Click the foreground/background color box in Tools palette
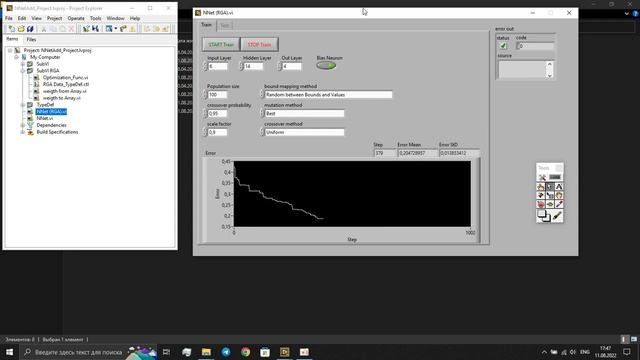The width and height of the screenshot is (640, 360). 543,216
